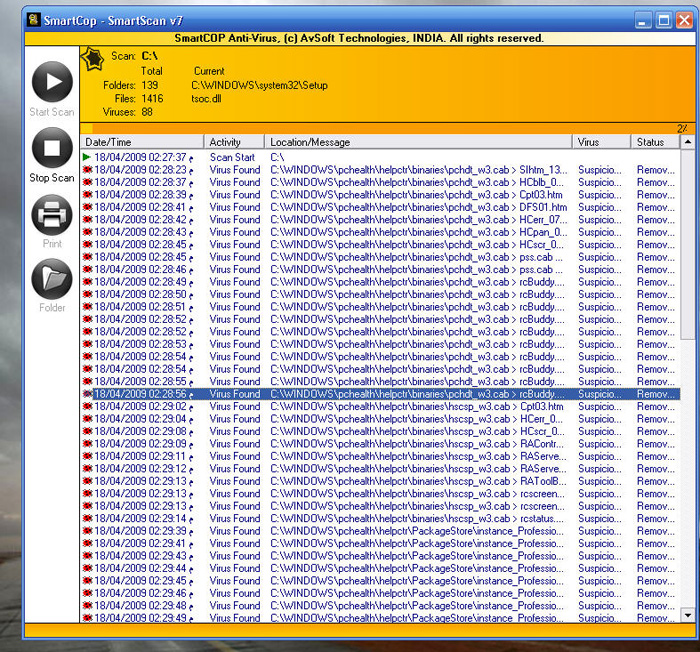Click red bug icon on 02:28:53 row

coord(87,344)
